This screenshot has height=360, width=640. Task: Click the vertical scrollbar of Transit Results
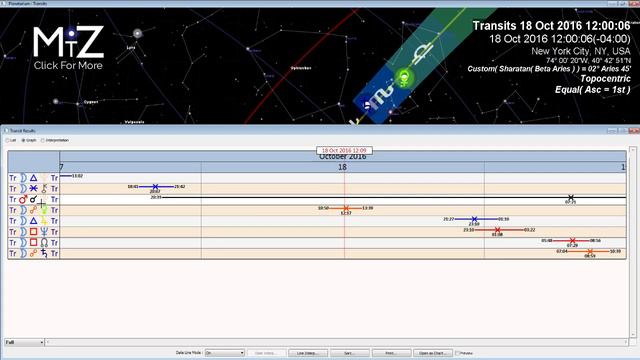coord(633,242)
